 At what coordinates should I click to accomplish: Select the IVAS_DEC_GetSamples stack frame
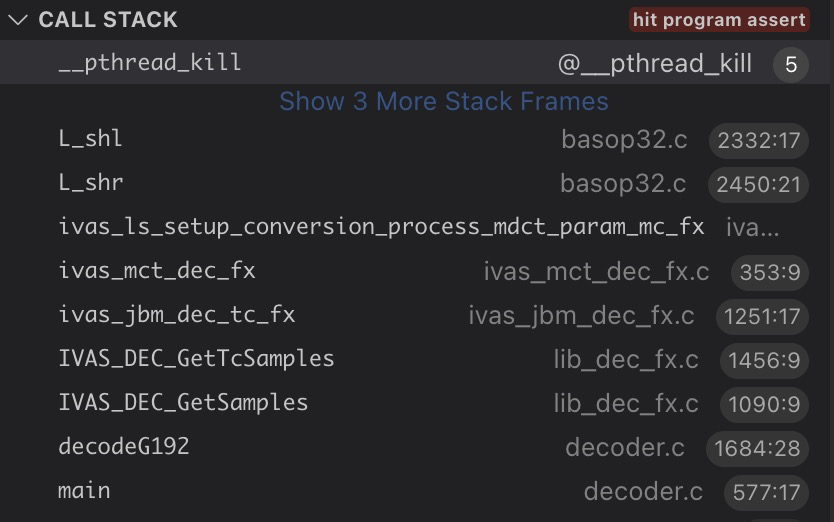183,403
